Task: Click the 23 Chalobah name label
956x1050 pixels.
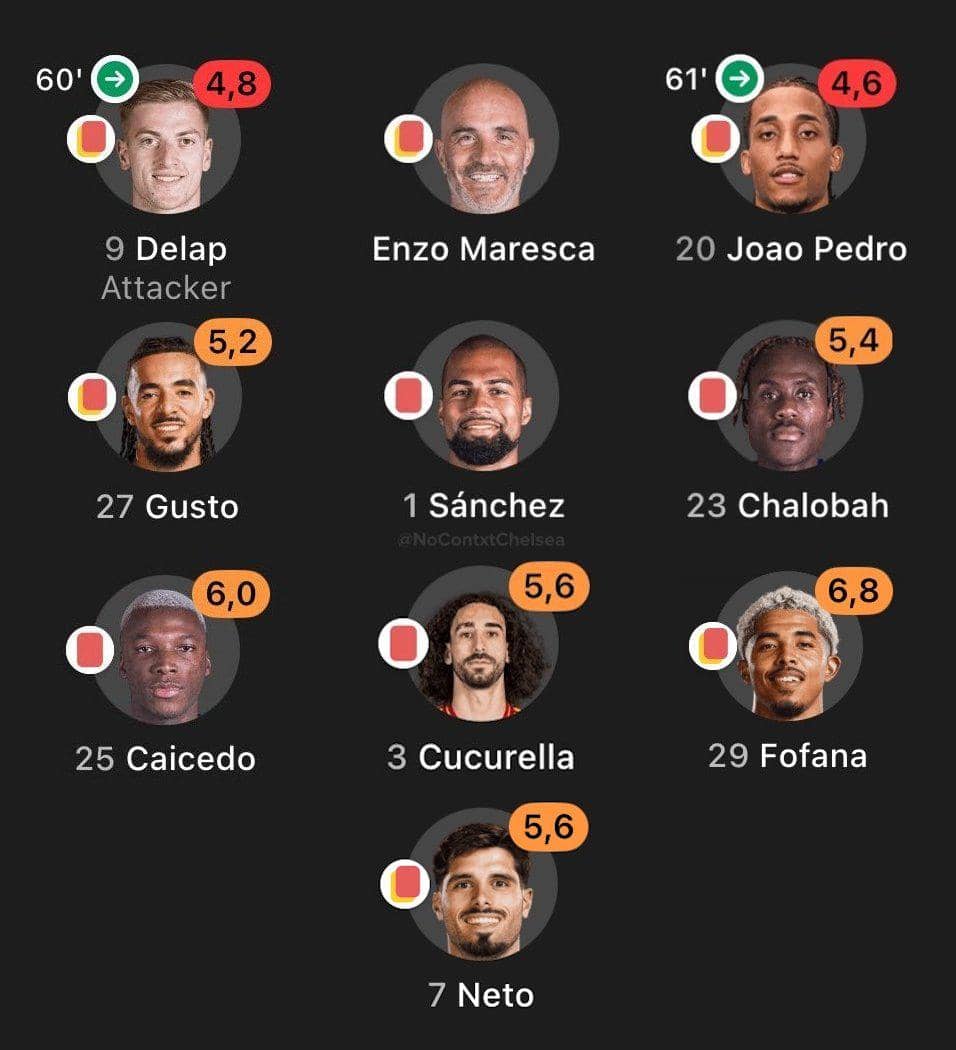Action: click(x=787, y=505)
